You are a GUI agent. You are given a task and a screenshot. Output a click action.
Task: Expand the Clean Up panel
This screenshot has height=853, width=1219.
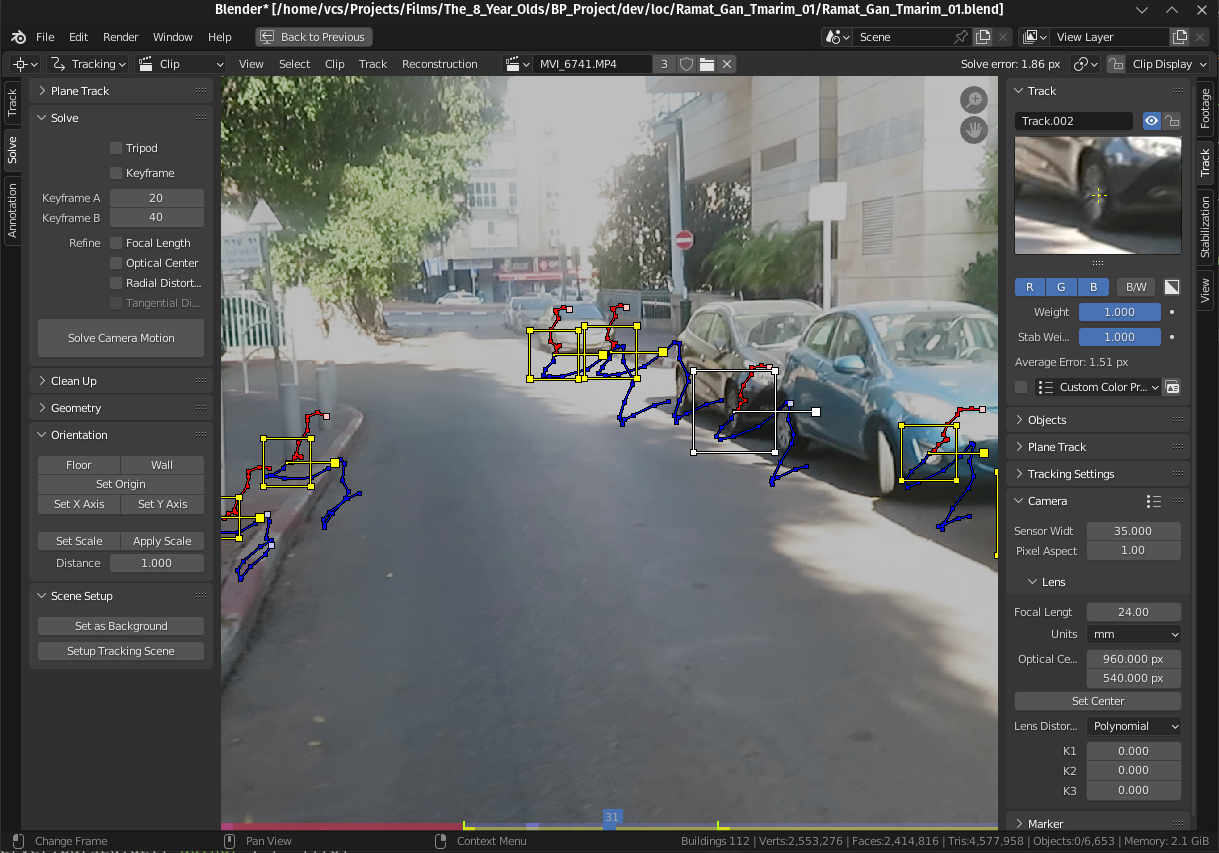(74, 381)
